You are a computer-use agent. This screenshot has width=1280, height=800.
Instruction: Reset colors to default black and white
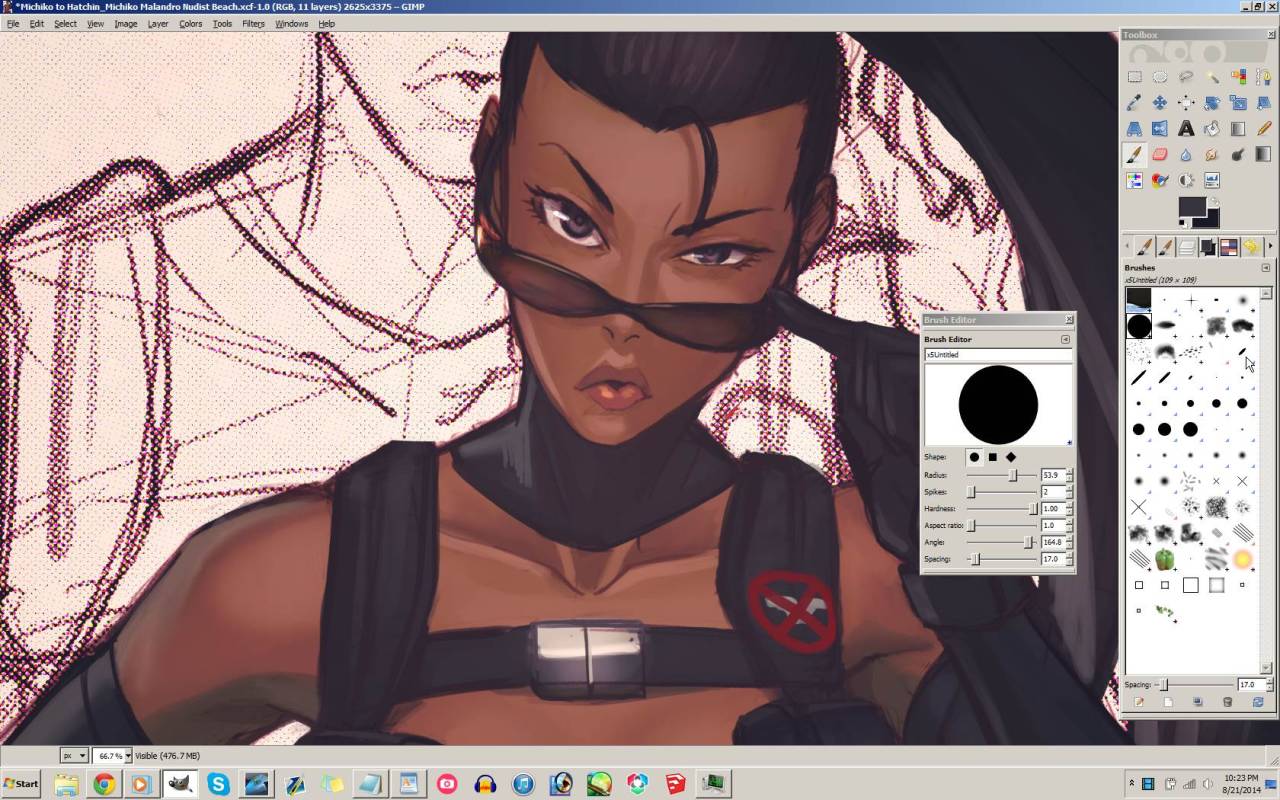pos(1182,223)
